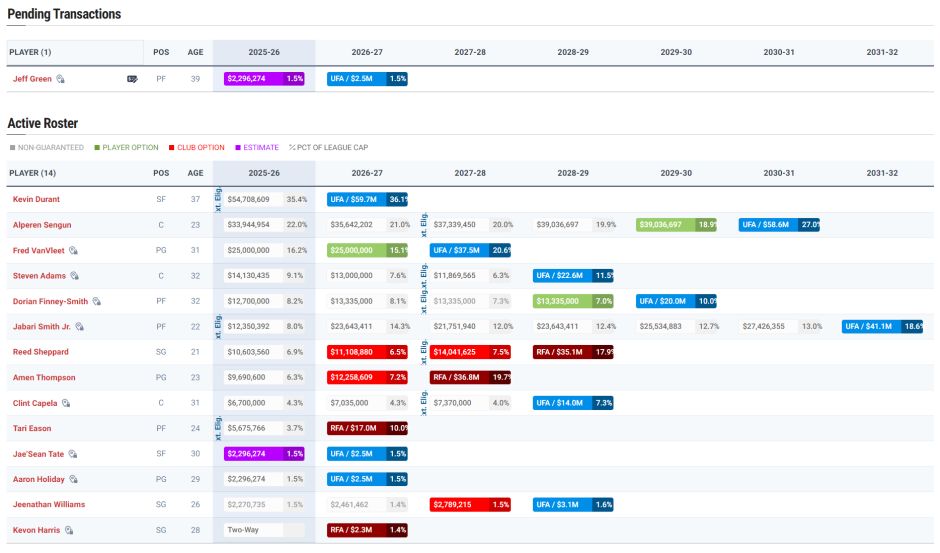The image size is (940, 553).
Task: Select Kevon Harris' Two-Way cell
Action: coord(264,530)
